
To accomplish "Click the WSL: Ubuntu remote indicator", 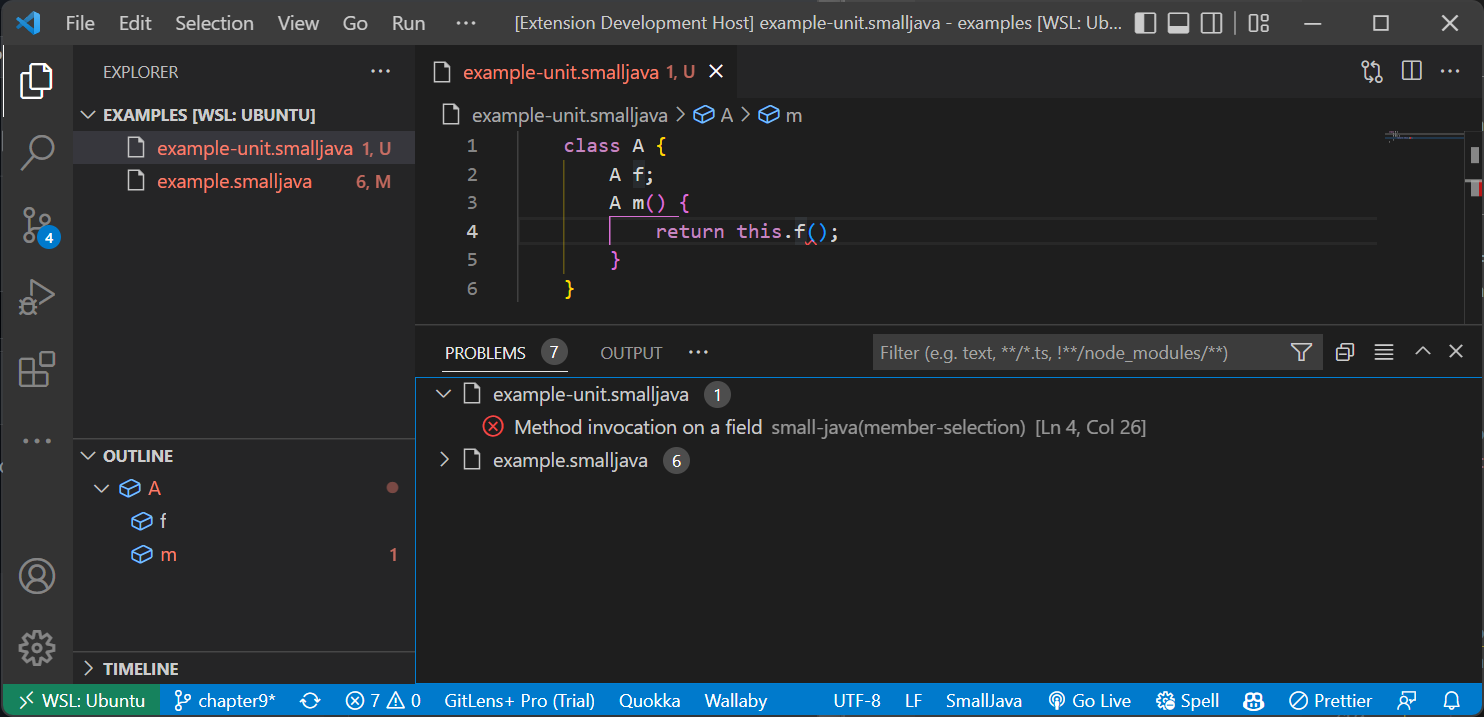I will pyautogui.click(x=82, y=701).
